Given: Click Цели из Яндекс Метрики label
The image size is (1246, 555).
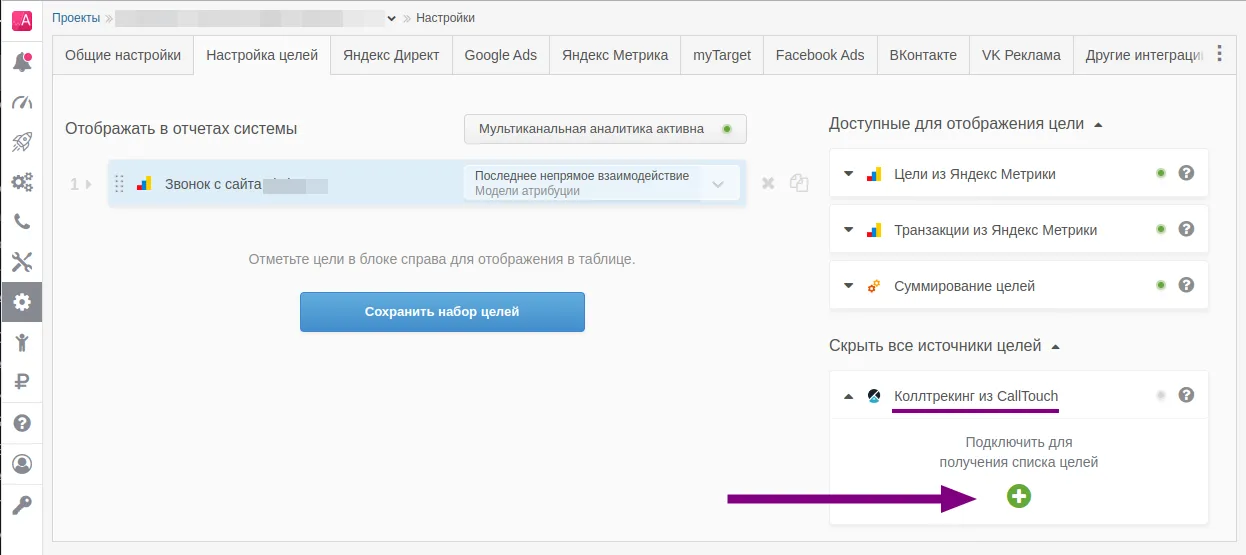Looking at the screenshot, I should pos(975,174).
